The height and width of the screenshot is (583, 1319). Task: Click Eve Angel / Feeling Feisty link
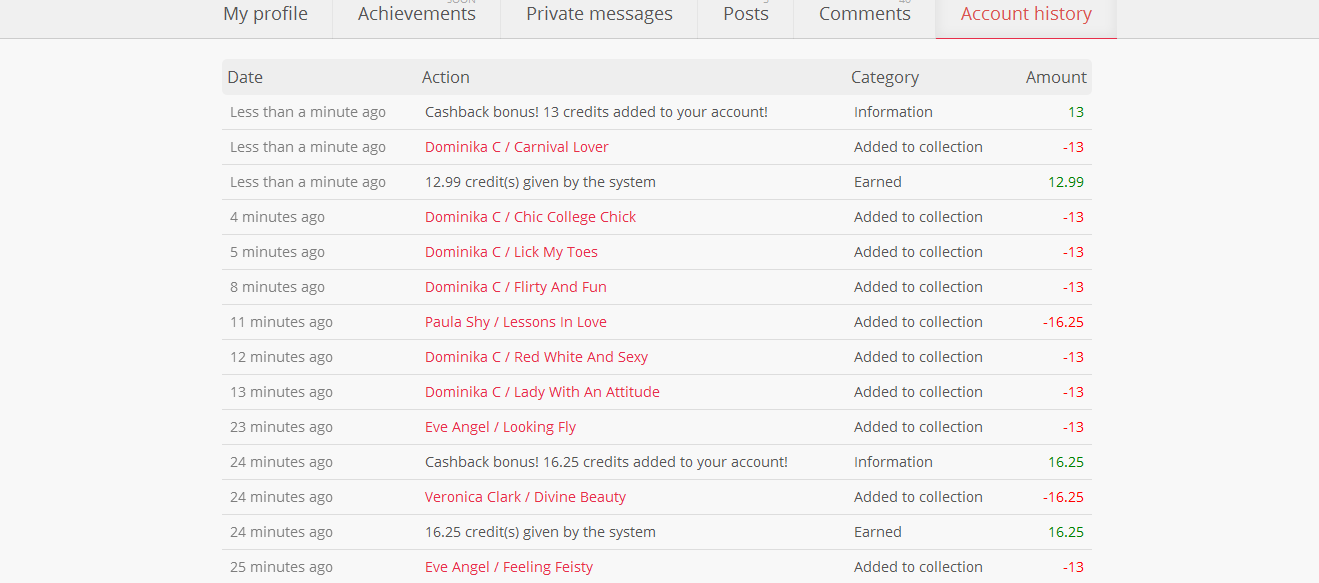pos(509,567)
